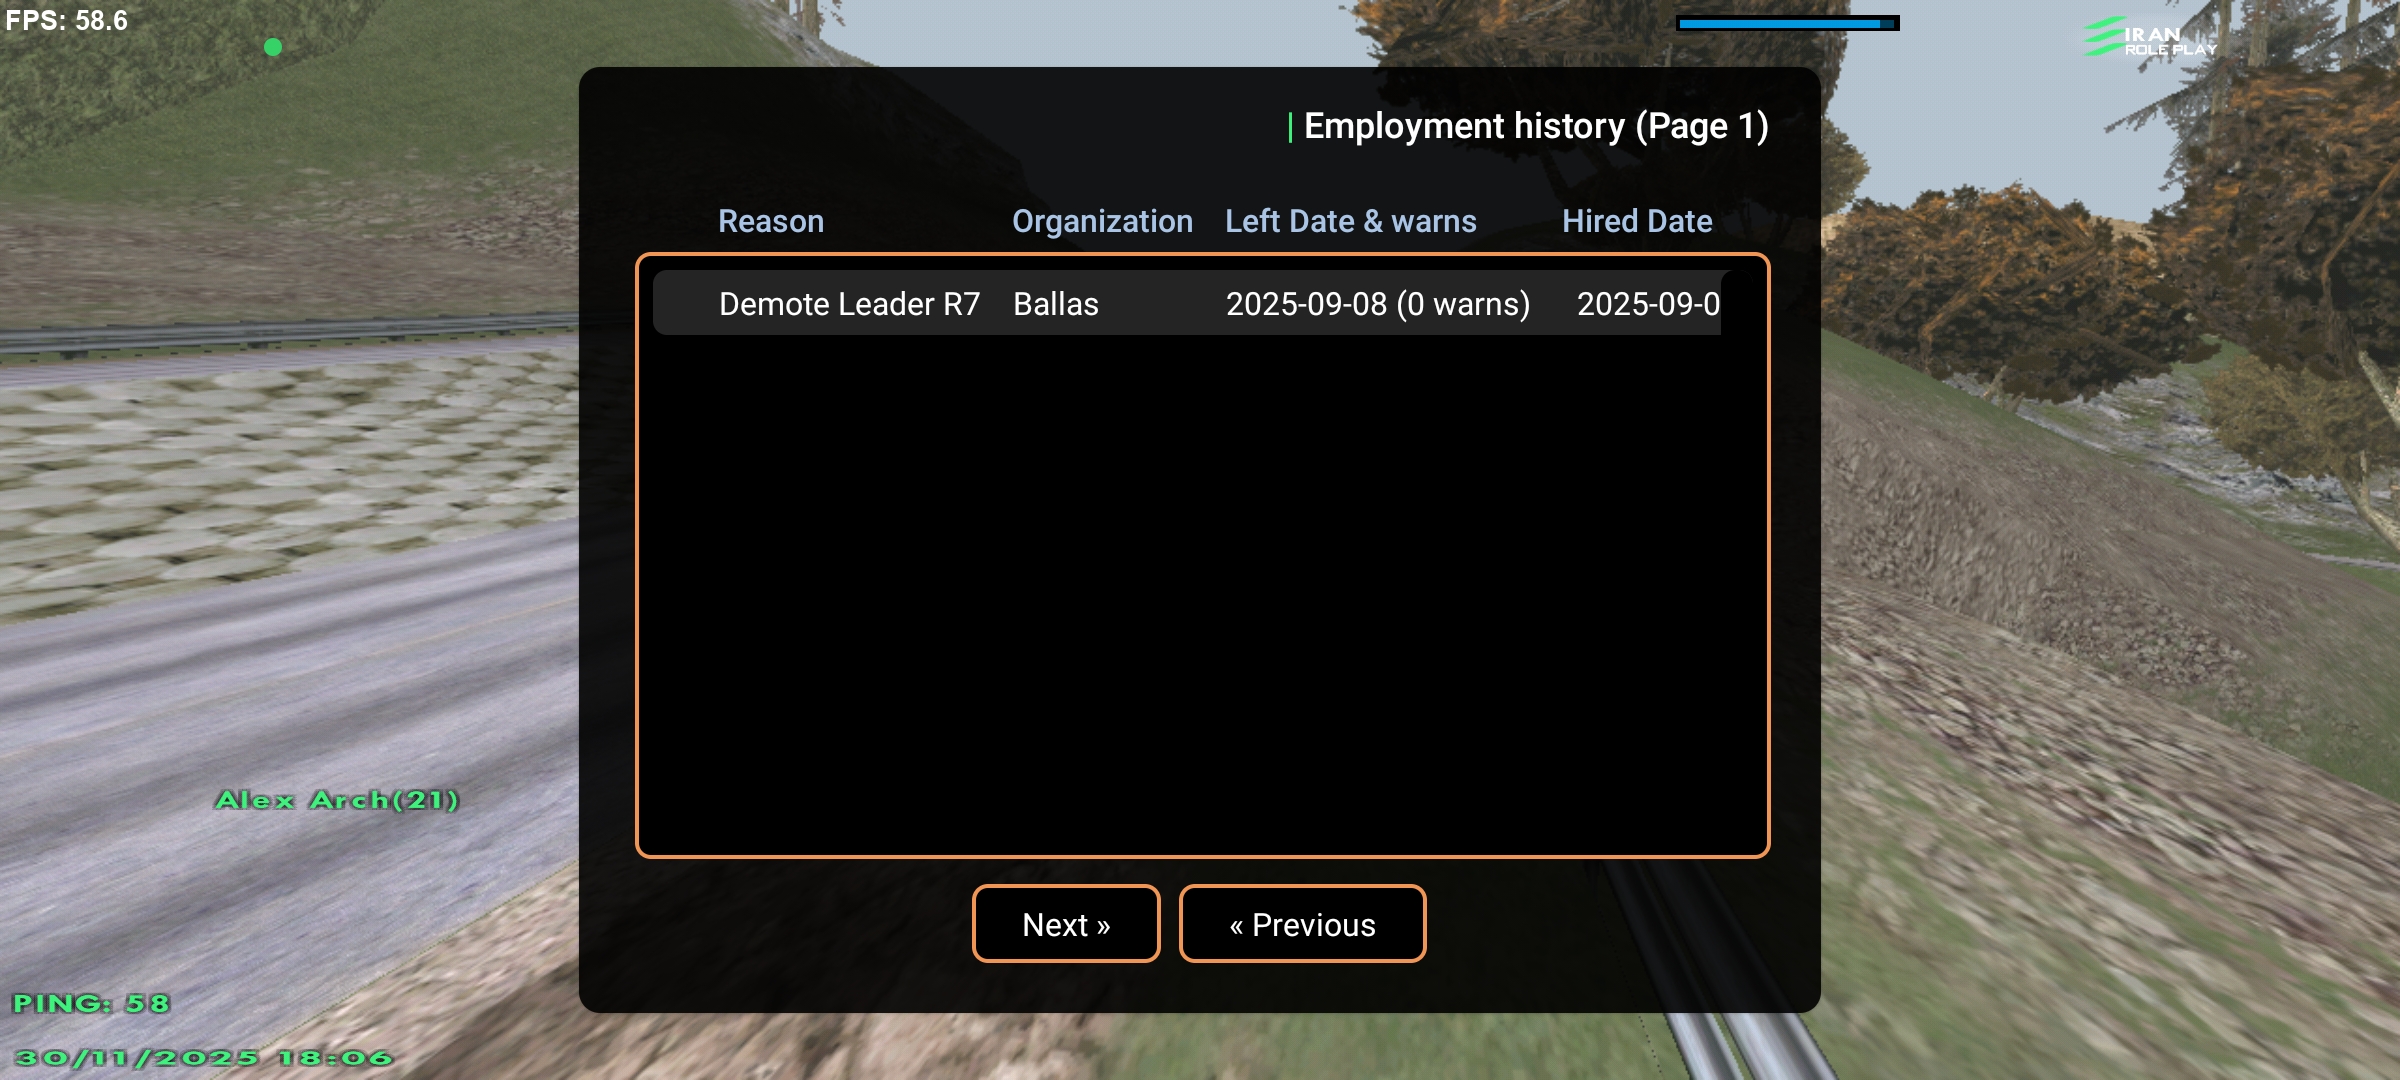The image size is (2400, 1080).
Task: Click the Next » button
Action: 1066,924
